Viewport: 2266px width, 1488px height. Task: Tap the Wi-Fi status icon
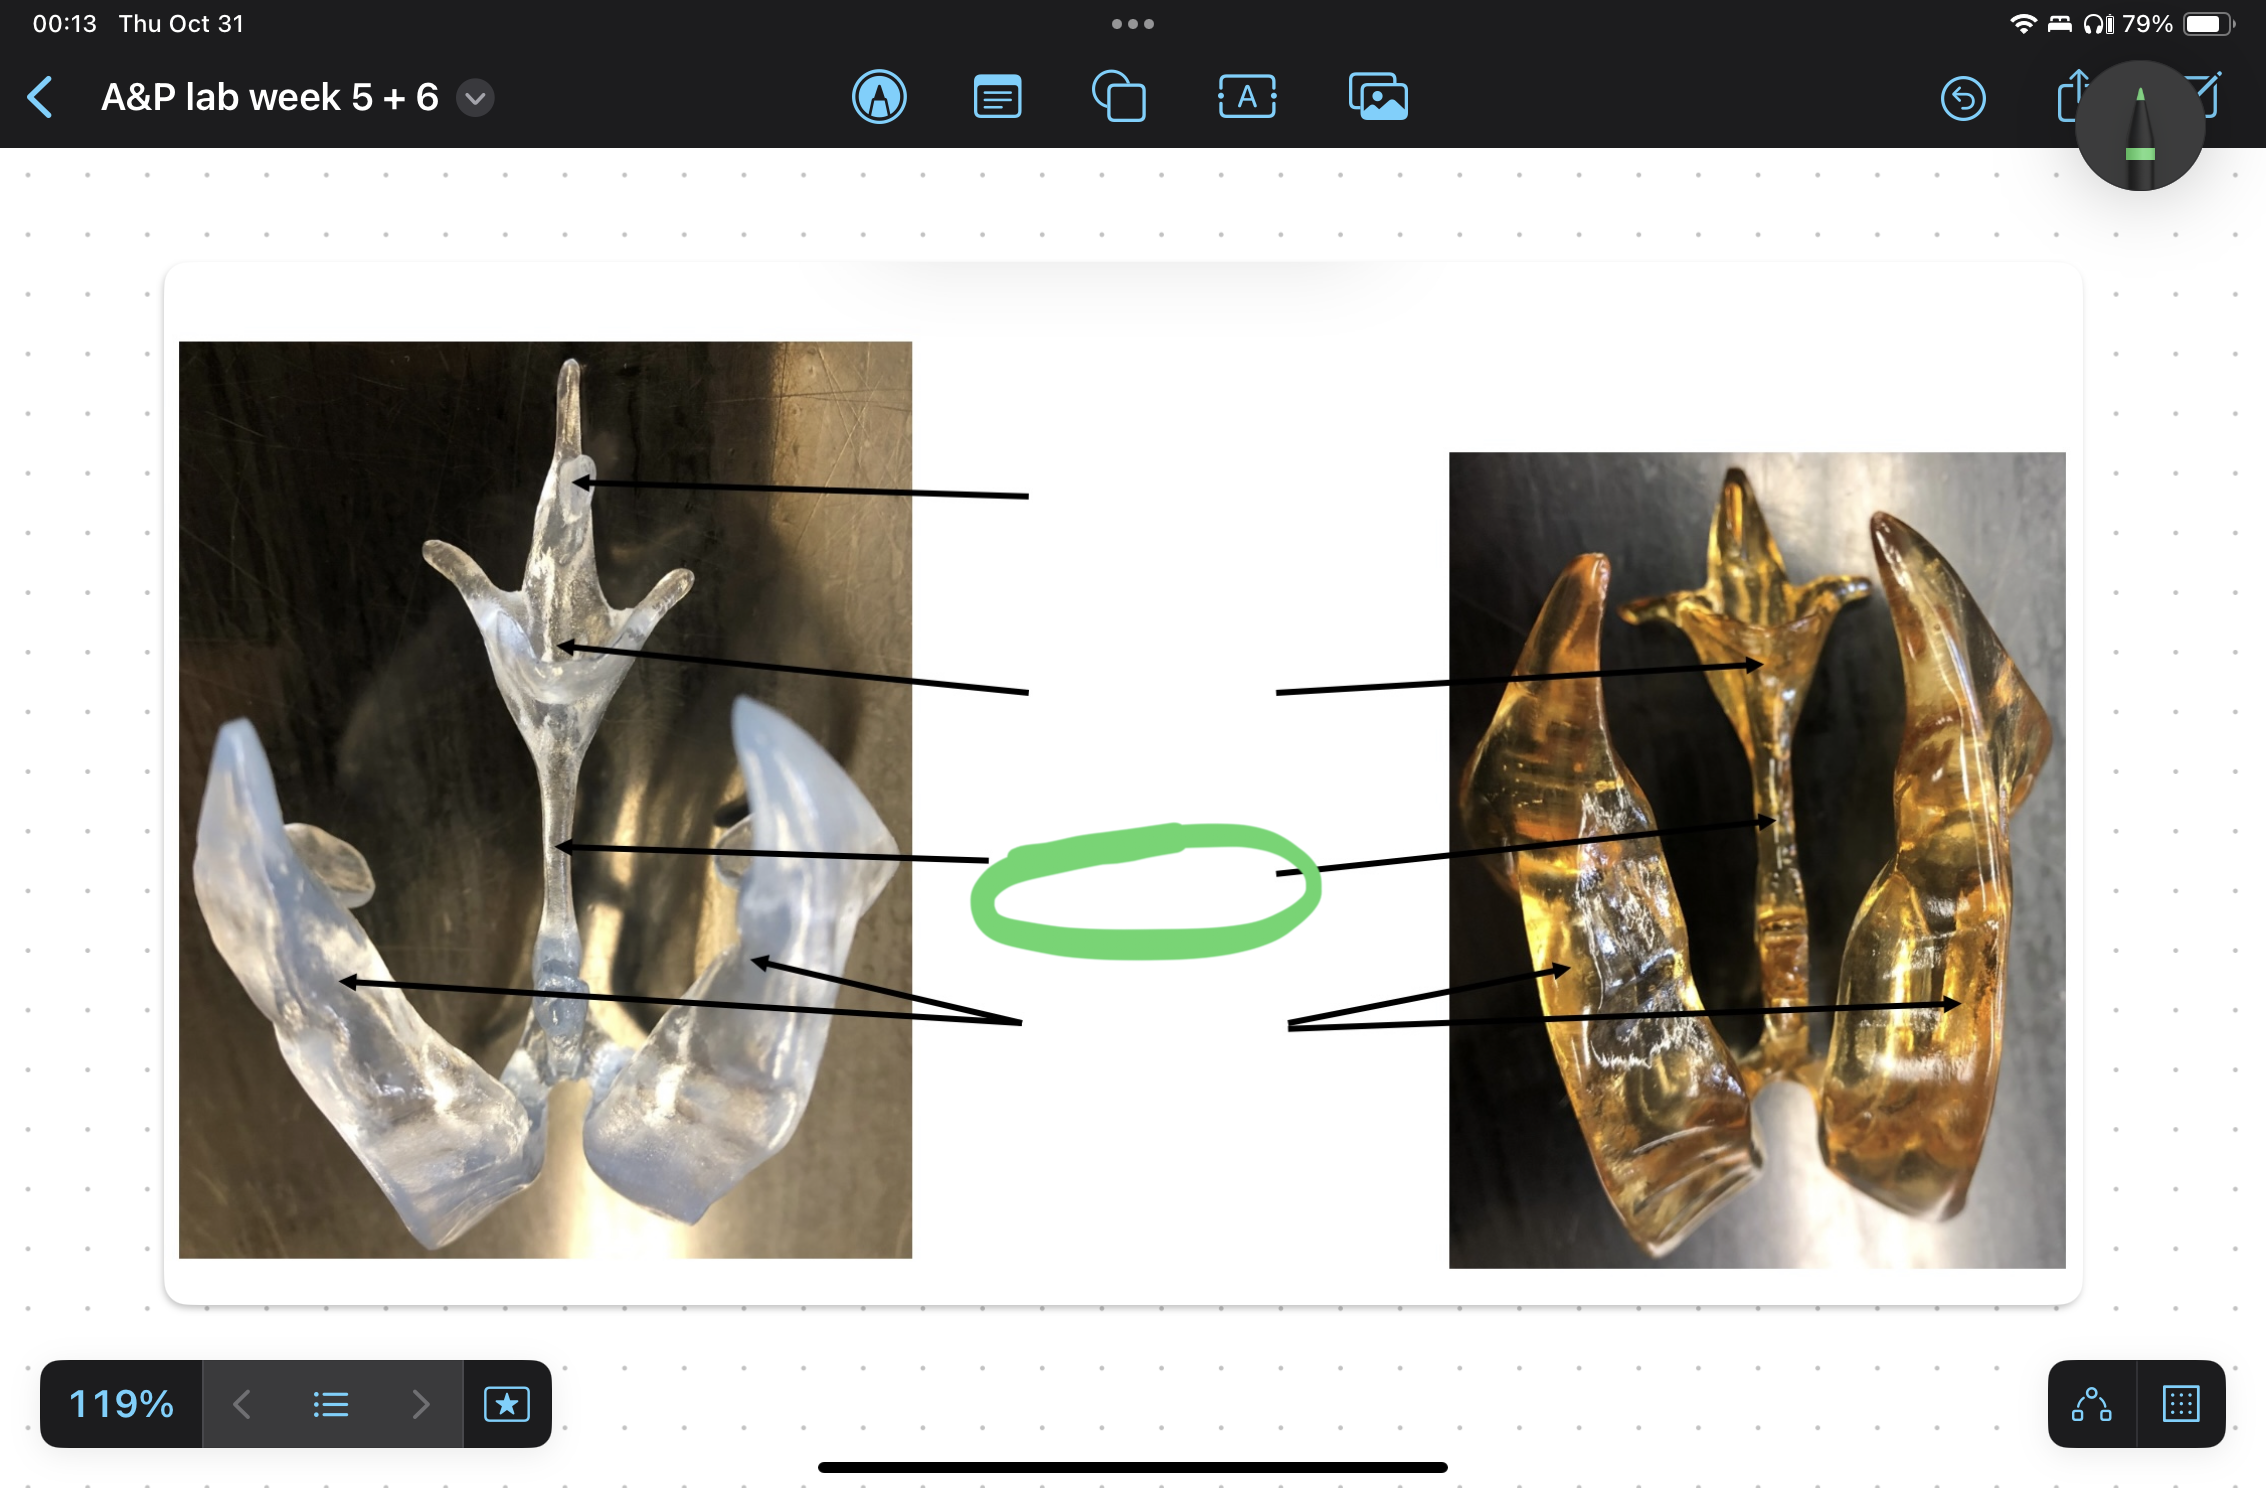pos(2023,24)
